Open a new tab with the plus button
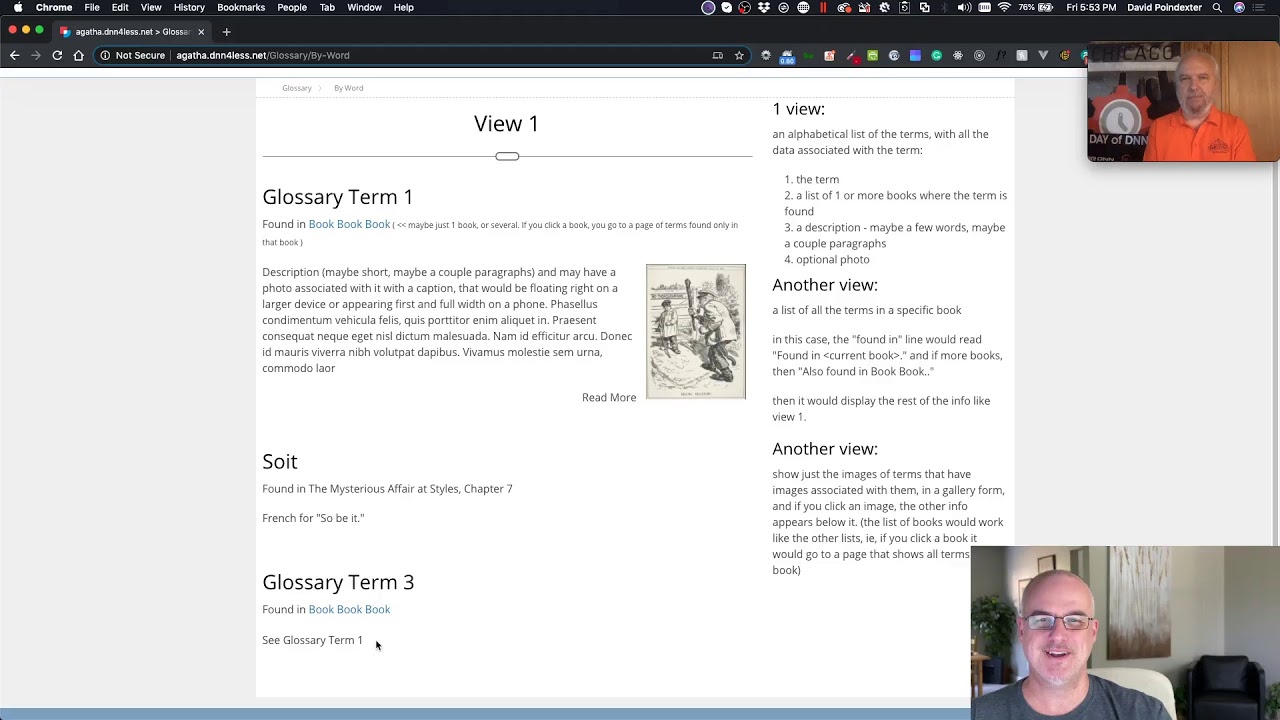Screen dimensions: 1280x720 pos(226,32)
